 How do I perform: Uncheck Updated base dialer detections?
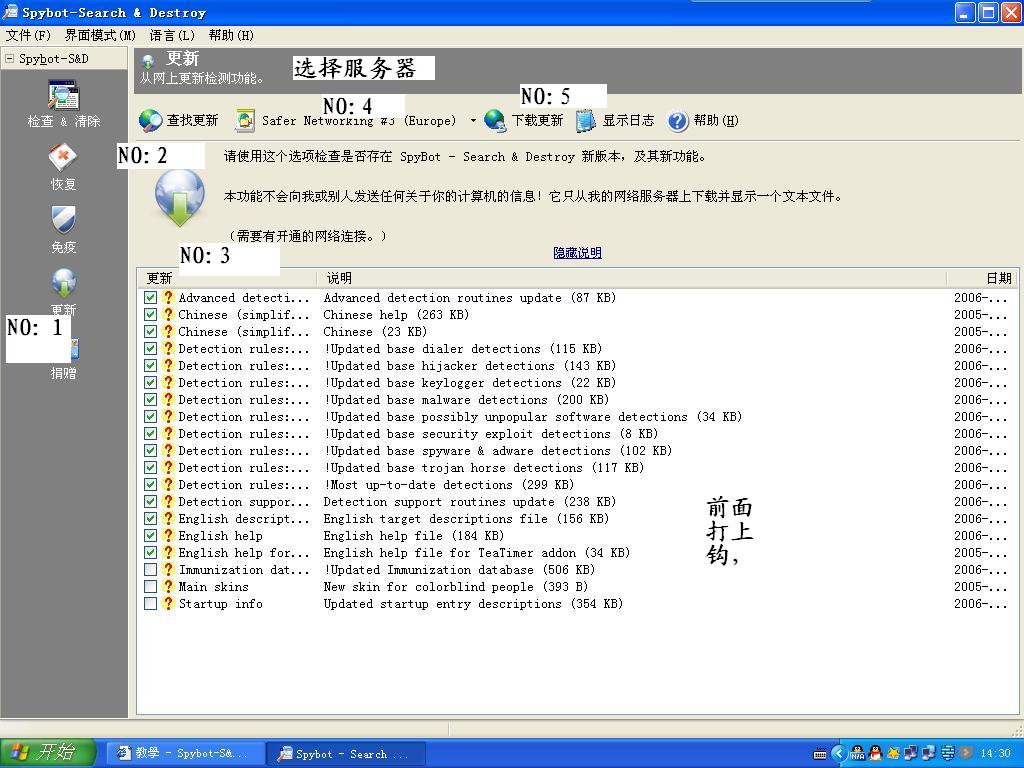[x=150, y=348]
